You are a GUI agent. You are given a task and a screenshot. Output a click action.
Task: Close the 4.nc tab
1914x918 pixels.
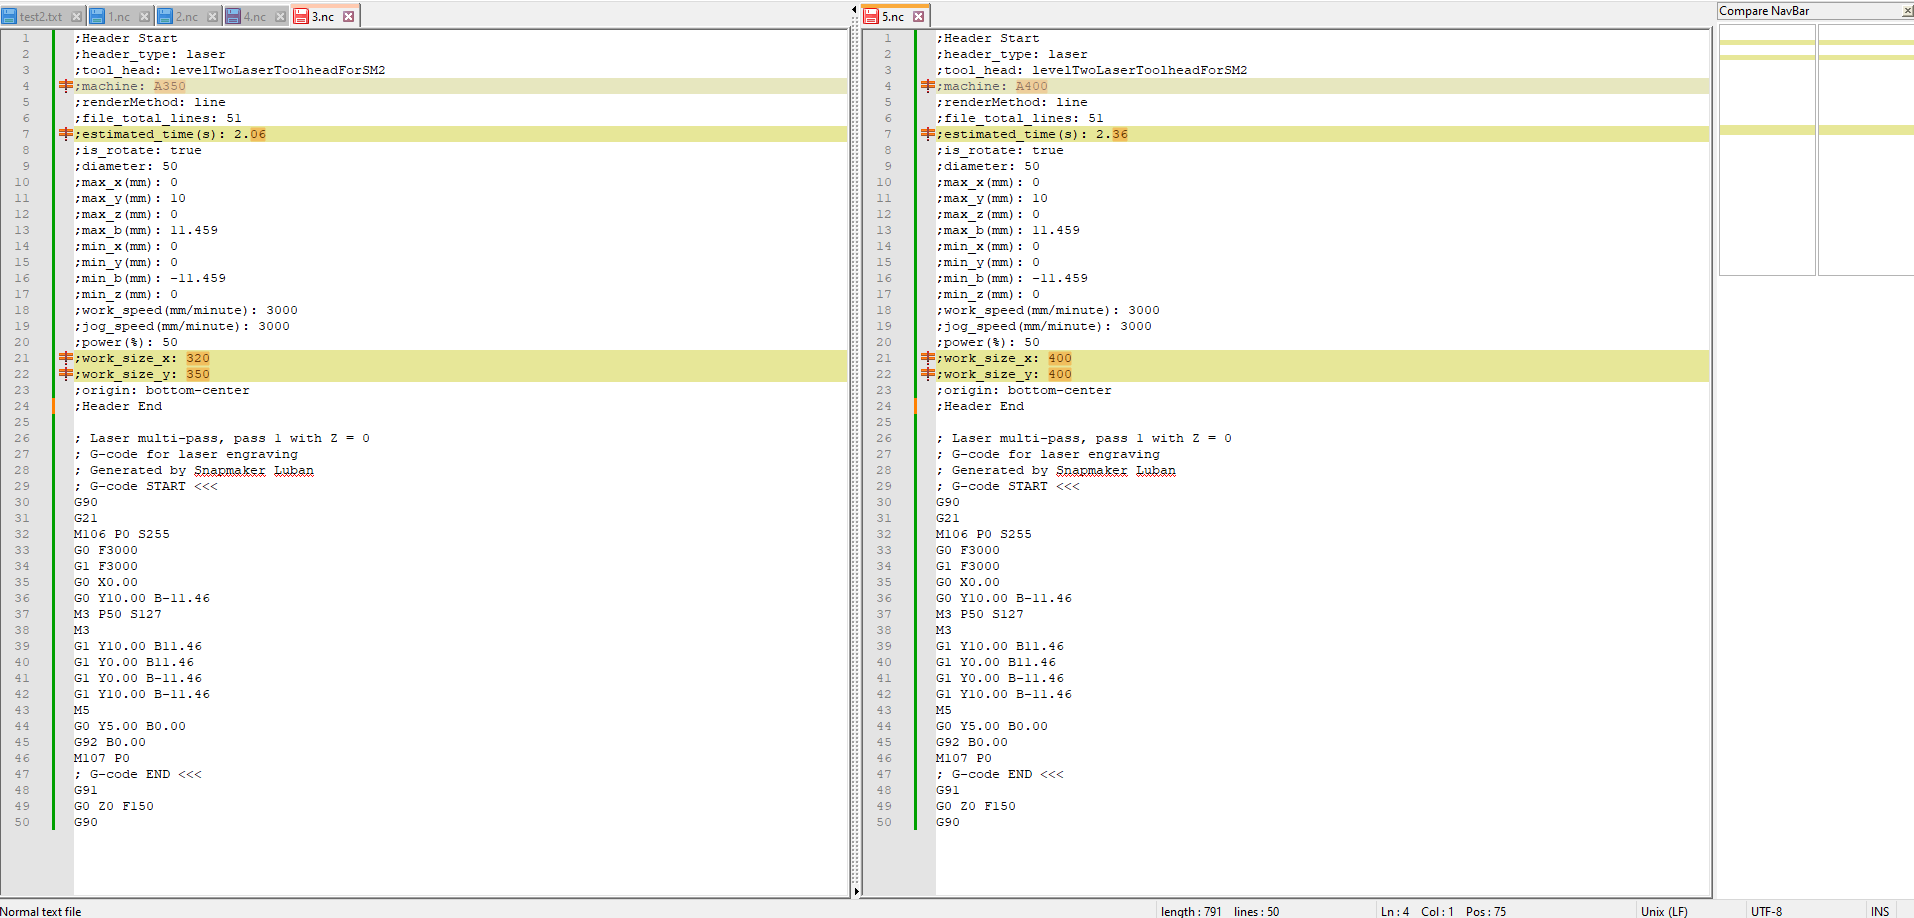click(x=280, y=17)
